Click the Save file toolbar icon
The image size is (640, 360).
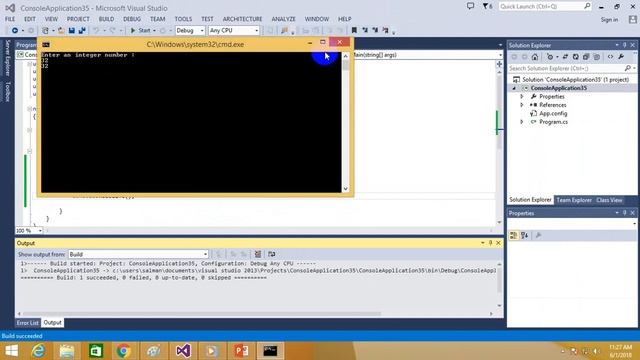[72, 31]
